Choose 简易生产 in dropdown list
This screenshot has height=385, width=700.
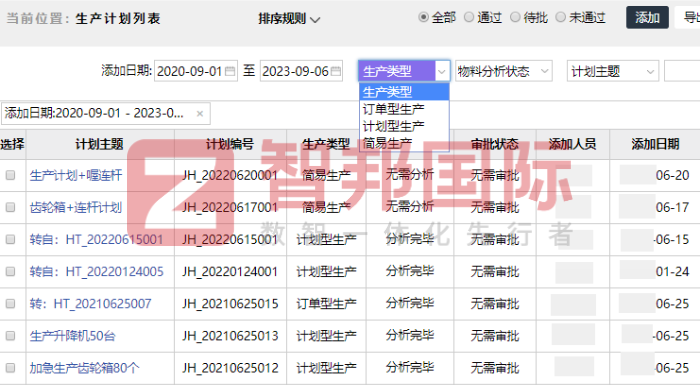click(404, 143)
